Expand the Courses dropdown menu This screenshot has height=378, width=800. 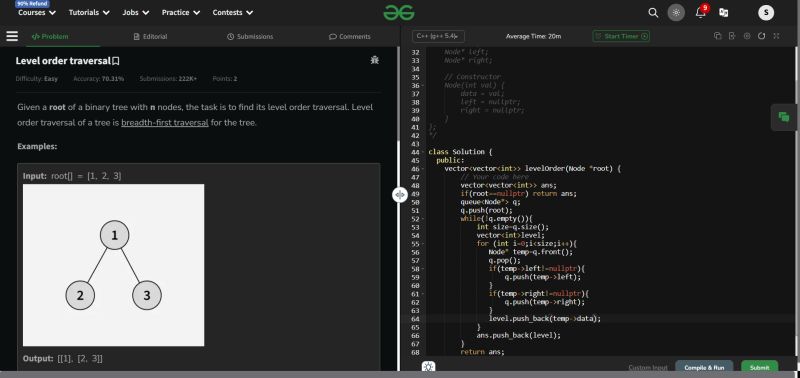tap(37, 13)
